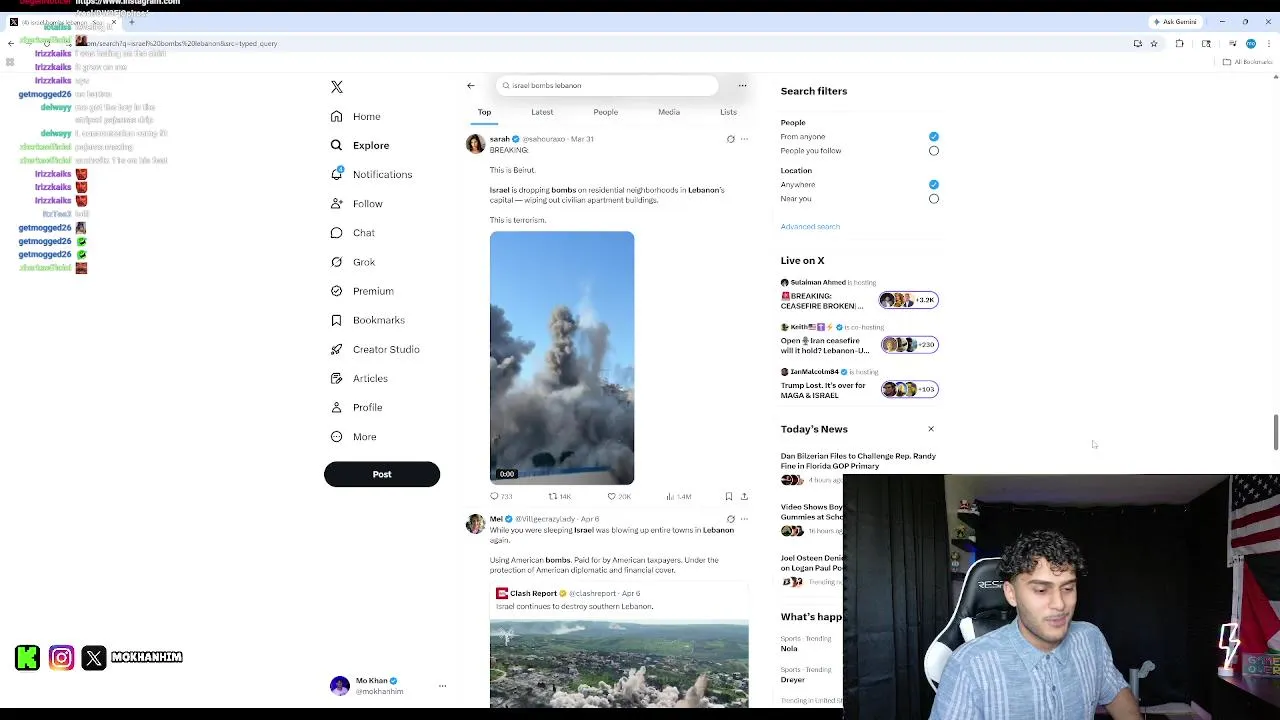The height and width of the screenshot is (720, 1280).
Task: Dismiss Today's News with X button
Action: (x=930, y=429)
